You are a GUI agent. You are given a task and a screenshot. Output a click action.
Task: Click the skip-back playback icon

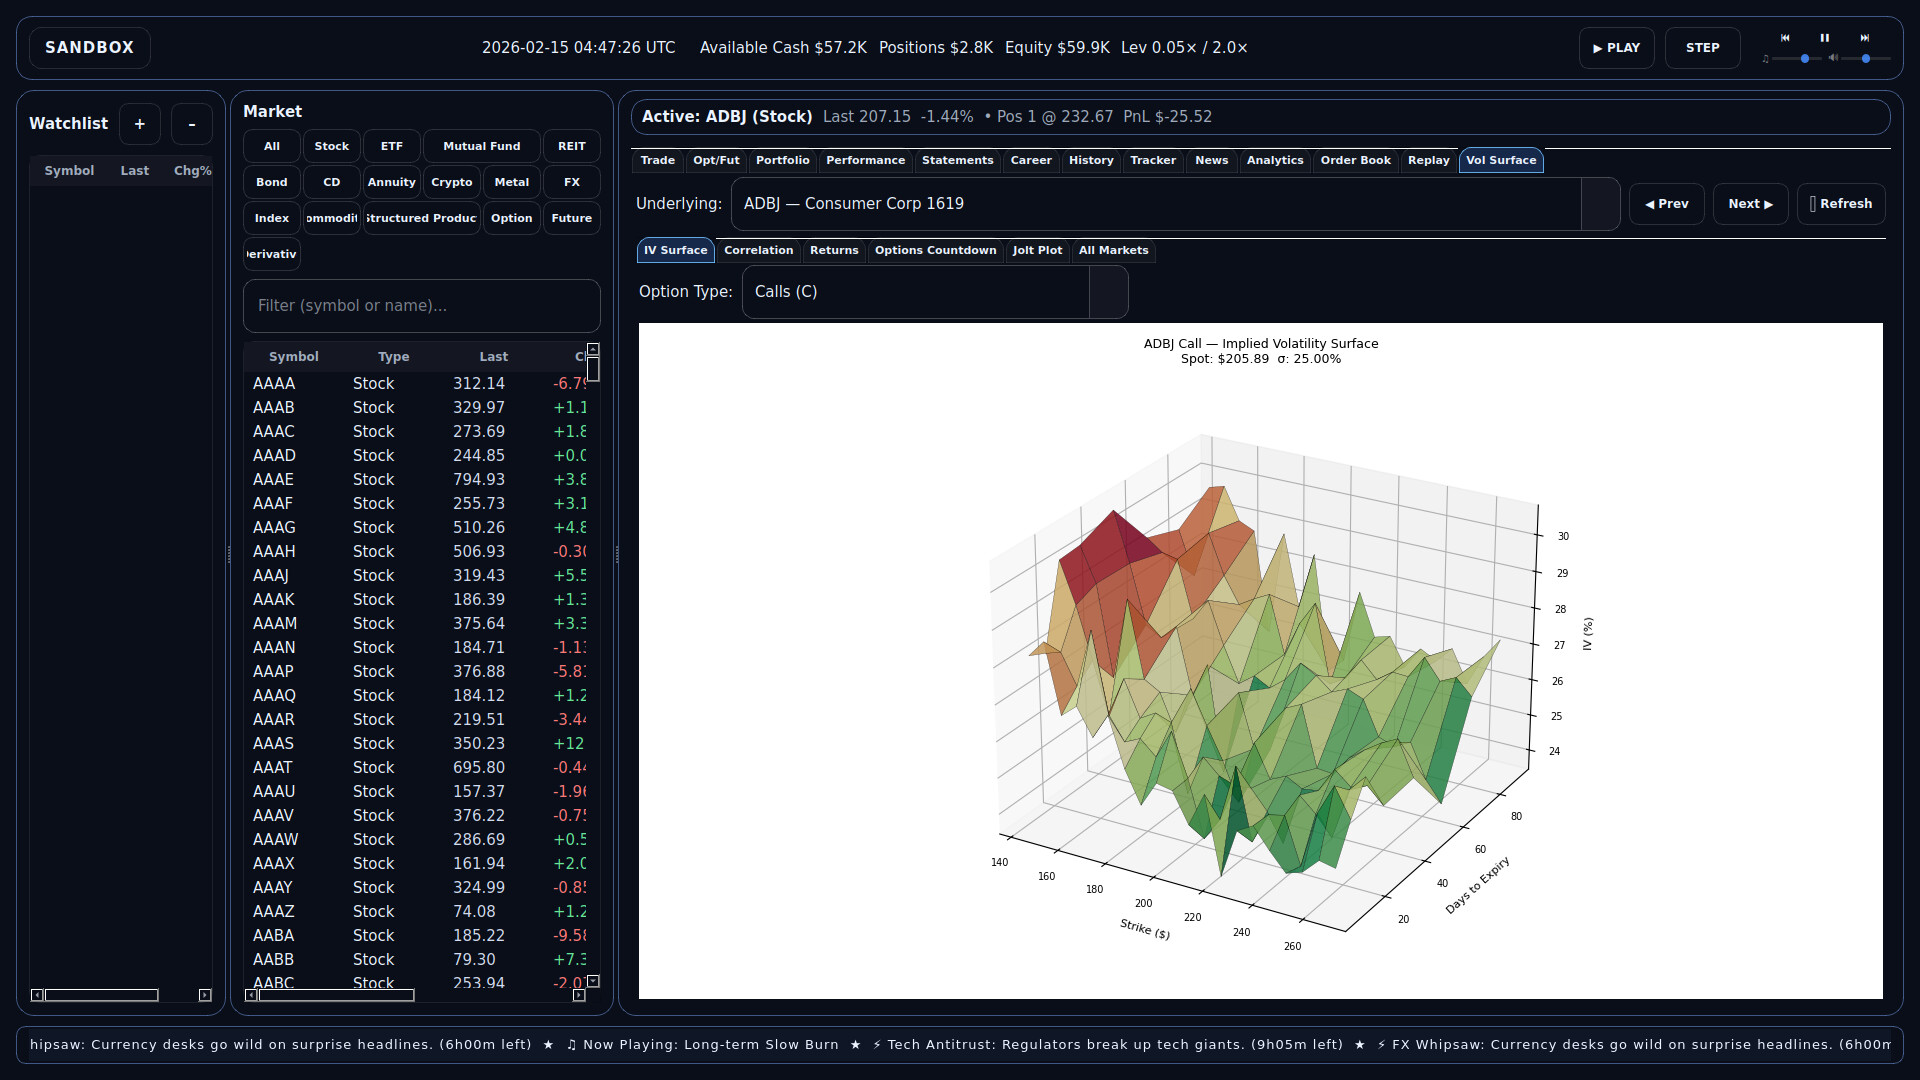pyautogui.click(x=1785, y=38)
